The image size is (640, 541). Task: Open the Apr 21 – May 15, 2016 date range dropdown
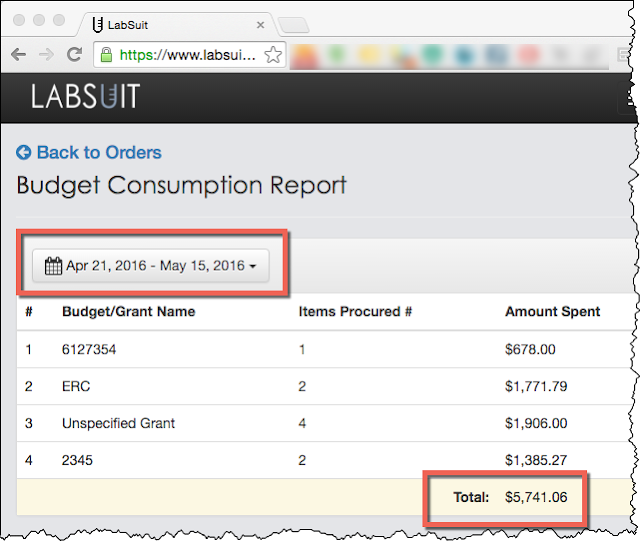(x=151, y=266)
